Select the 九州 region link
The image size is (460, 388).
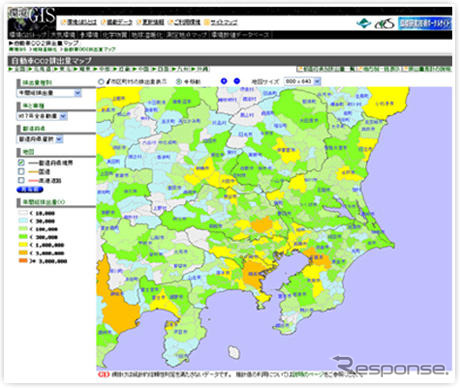tap(181, 69)
